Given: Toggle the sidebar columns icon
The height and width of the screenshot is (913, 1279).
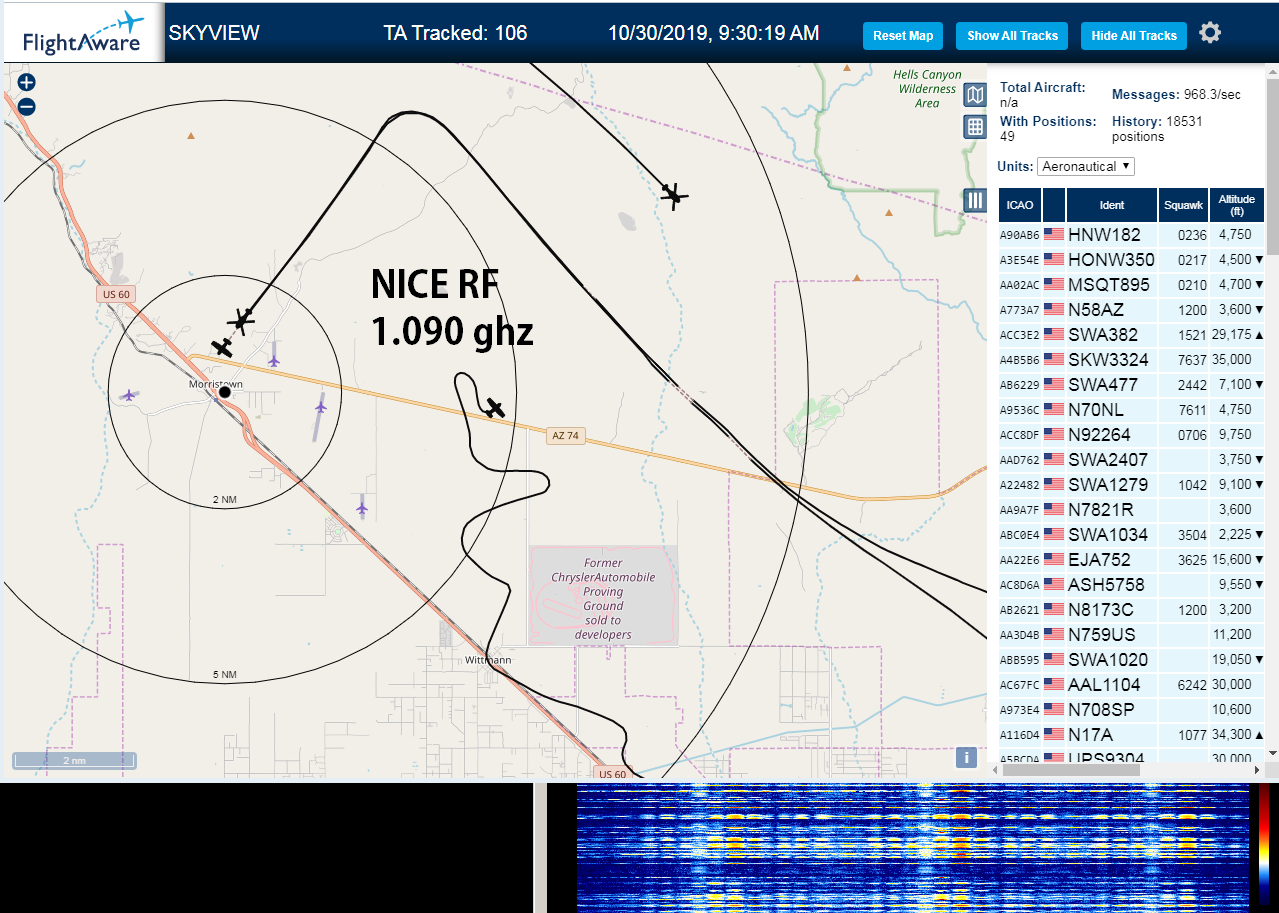Looking at the screenshot, I should click(x=975, y=200).
